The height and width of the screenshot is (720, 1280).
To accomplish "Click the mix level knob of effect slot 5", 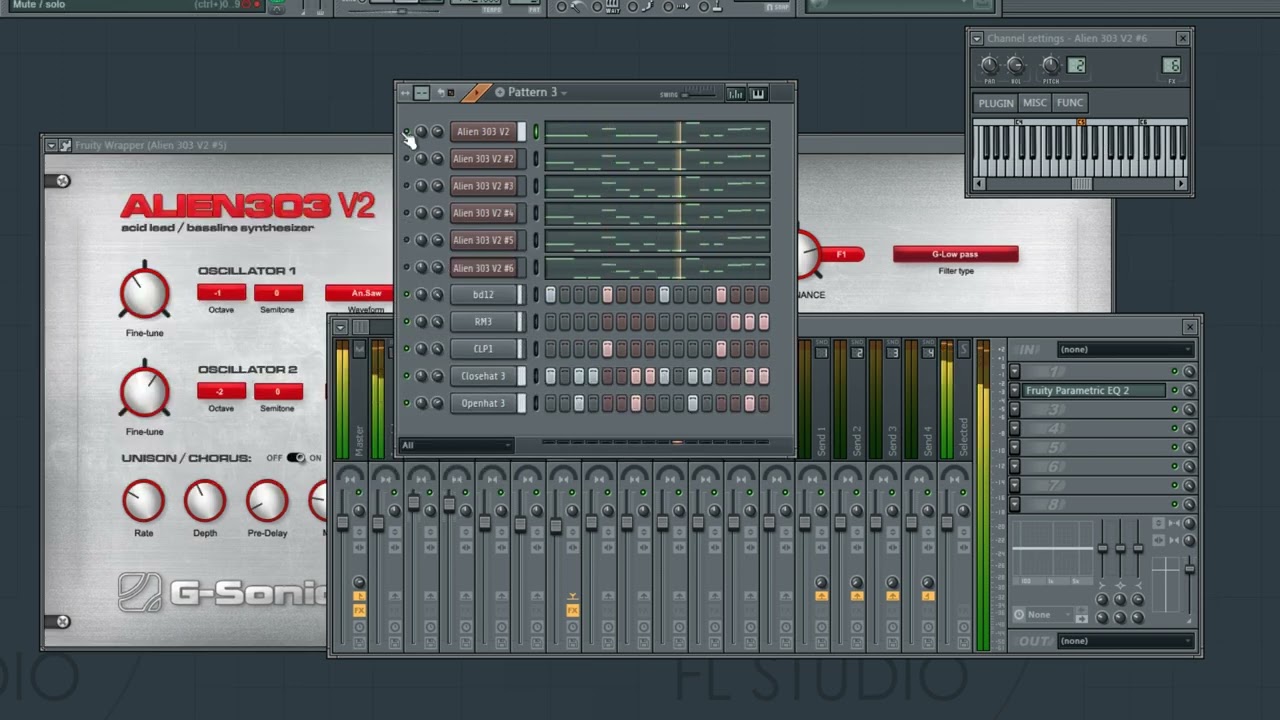I will [1189, 448].
